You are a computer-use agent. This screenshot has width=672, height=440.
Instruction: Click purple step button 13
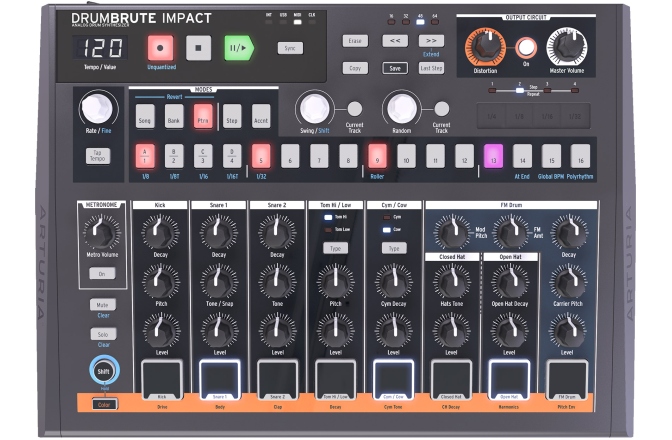(x=493, y=156)
